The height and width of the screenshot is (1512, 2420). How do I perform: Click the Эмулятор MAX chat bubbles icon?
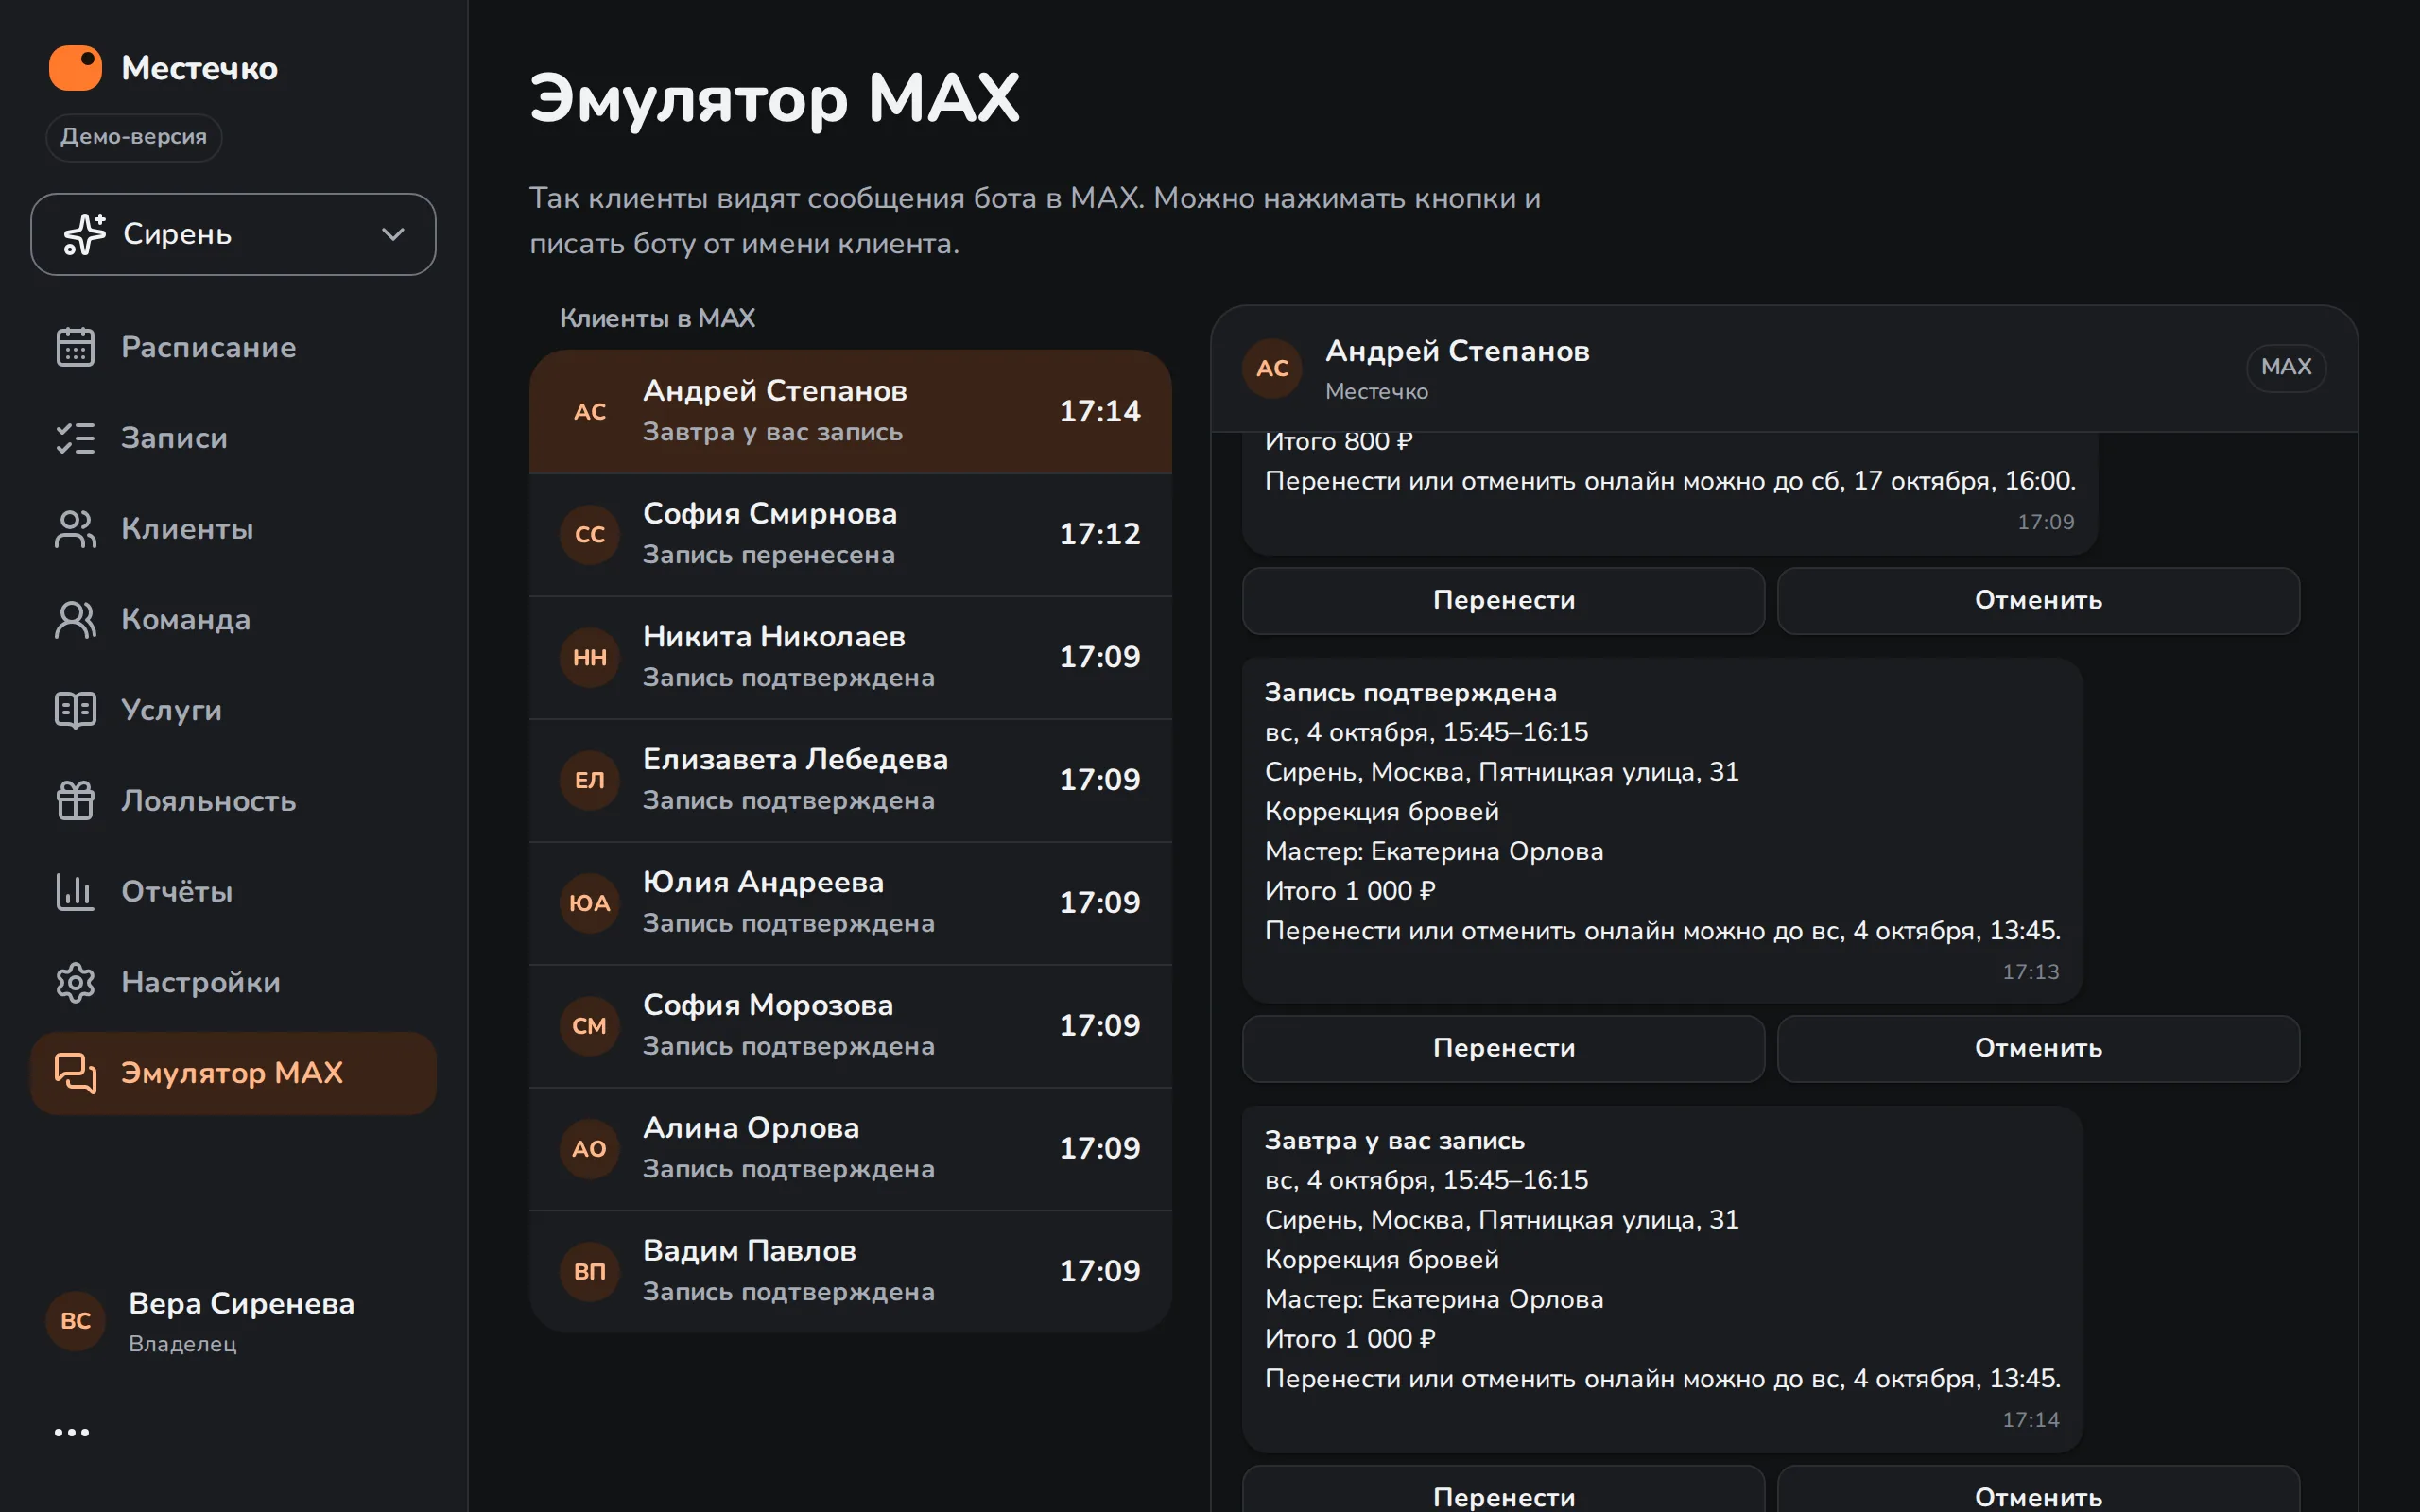point(75,1073)
